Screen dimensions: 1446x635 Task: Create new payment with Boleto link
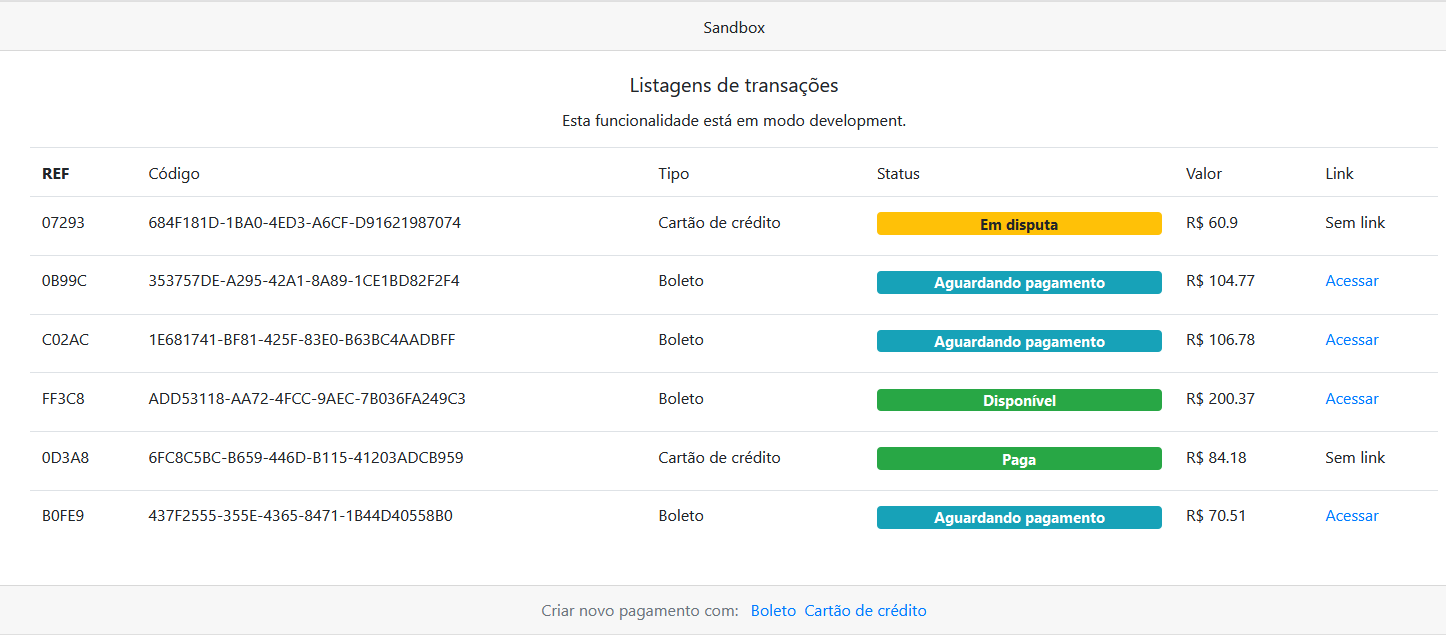pyautogui.click(x=773, y=611)
